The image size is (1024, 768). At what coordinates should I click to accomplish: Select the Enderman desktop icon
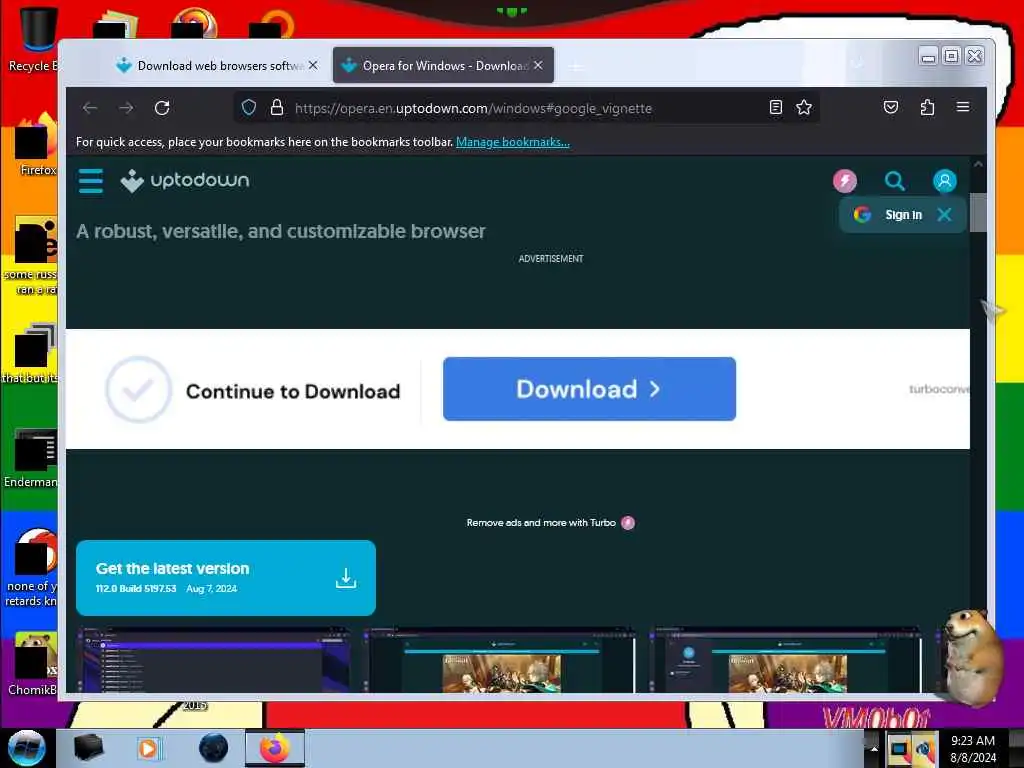tap(31, 457)
